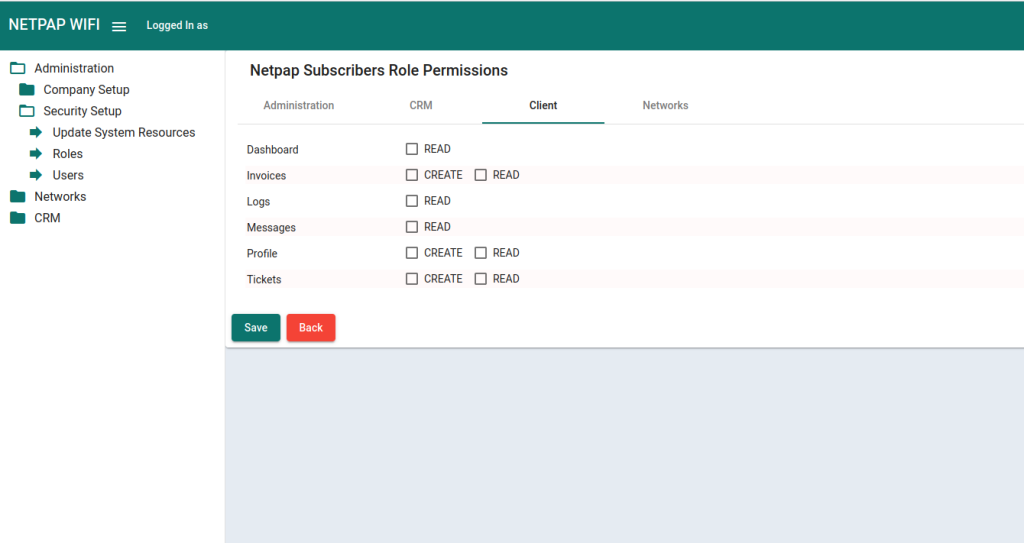1024x543 pixels.
Task: Click the Netpap Subscribers Role Permissions heading
Action: [x=379, y=71]
